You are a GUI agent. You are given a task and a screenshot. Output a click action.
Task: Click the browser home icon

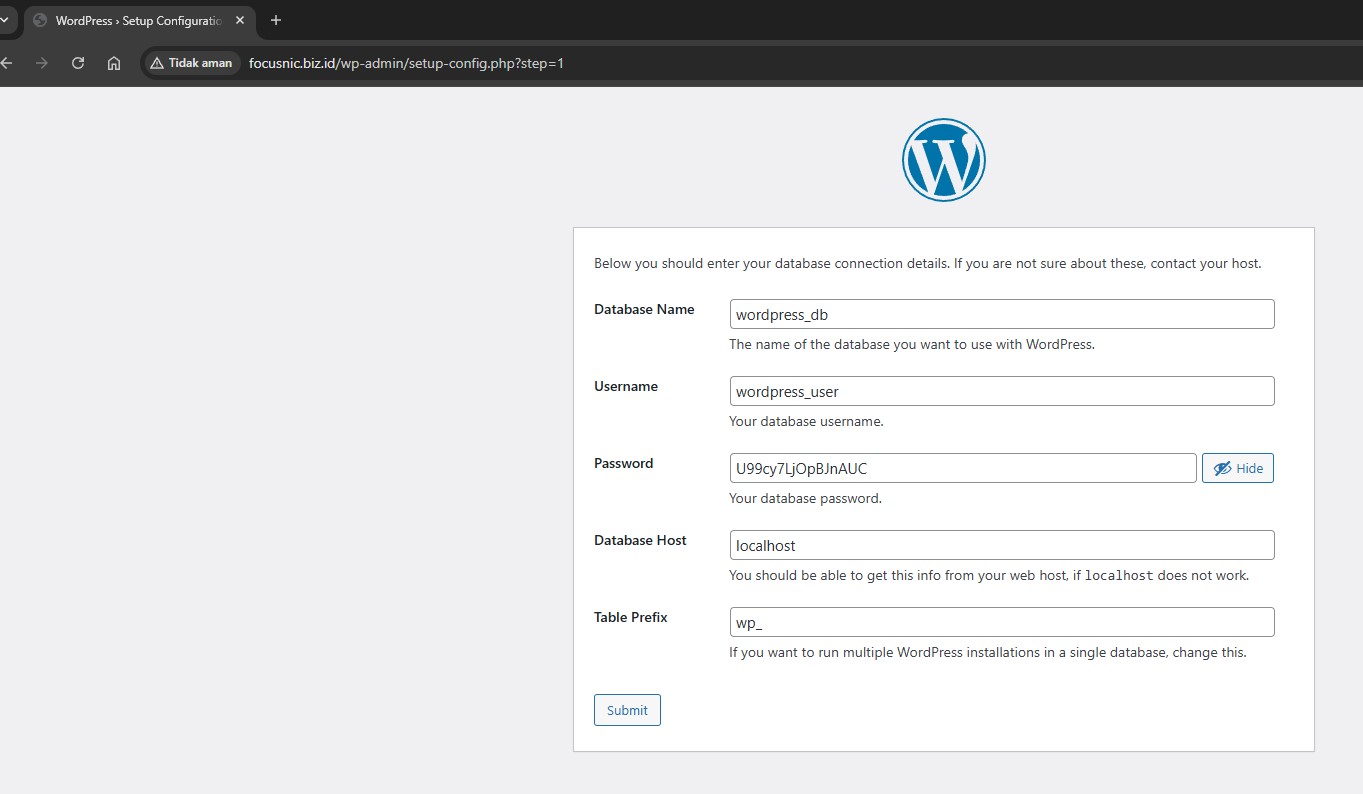(114, 63)
